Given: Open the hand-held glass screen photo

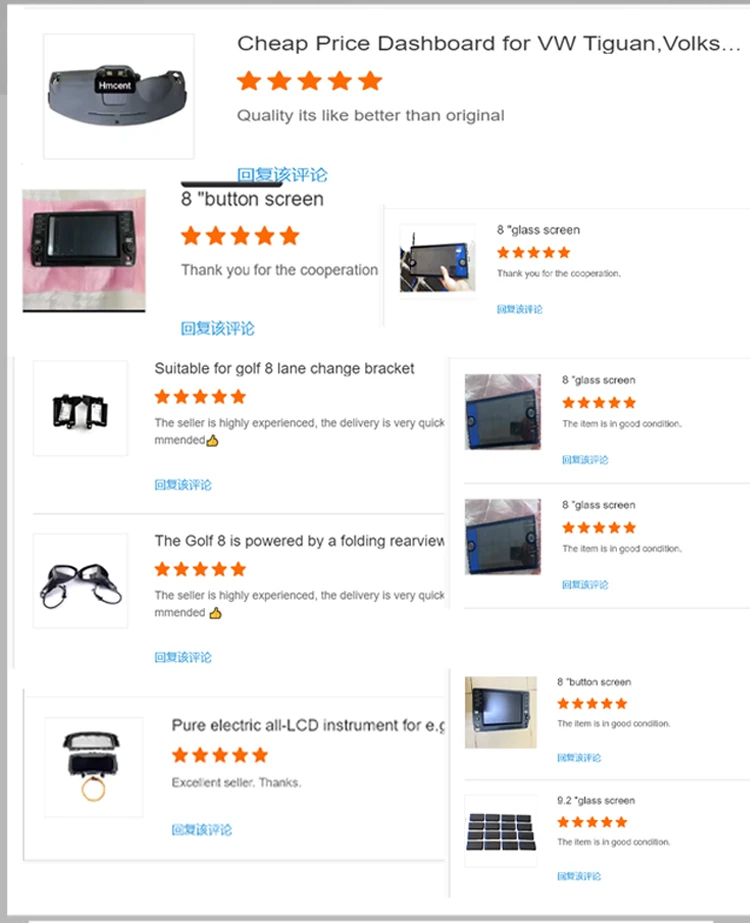Looking at the screenshot, I should click(437, 259).
